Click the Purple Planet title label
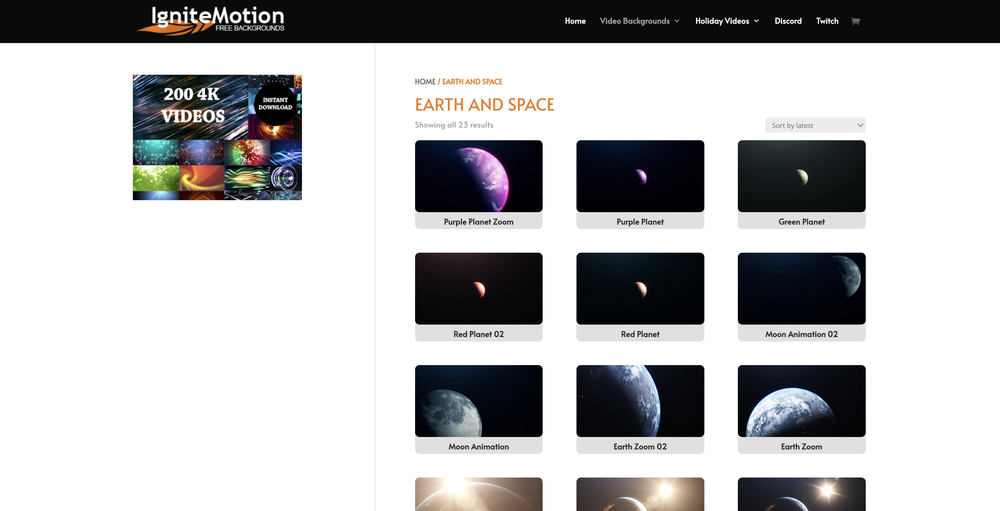This screenshot has height=511, width=1000. pos(640,222)
